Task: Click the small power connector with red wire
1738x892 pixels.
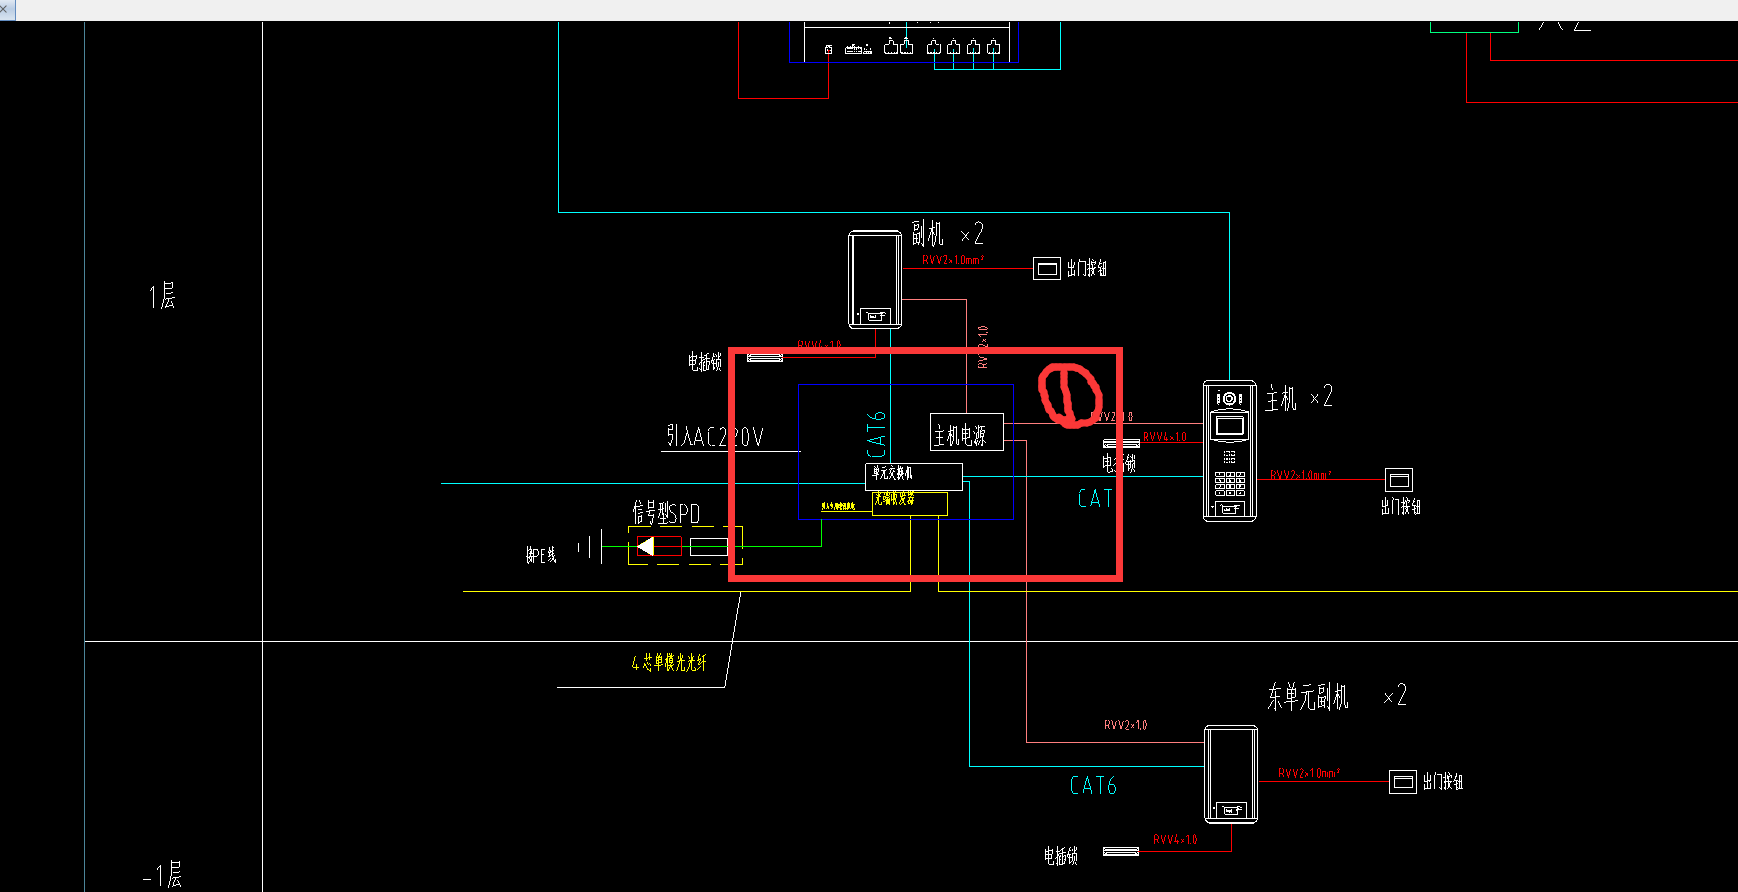Action: click(x=828, y=49)
